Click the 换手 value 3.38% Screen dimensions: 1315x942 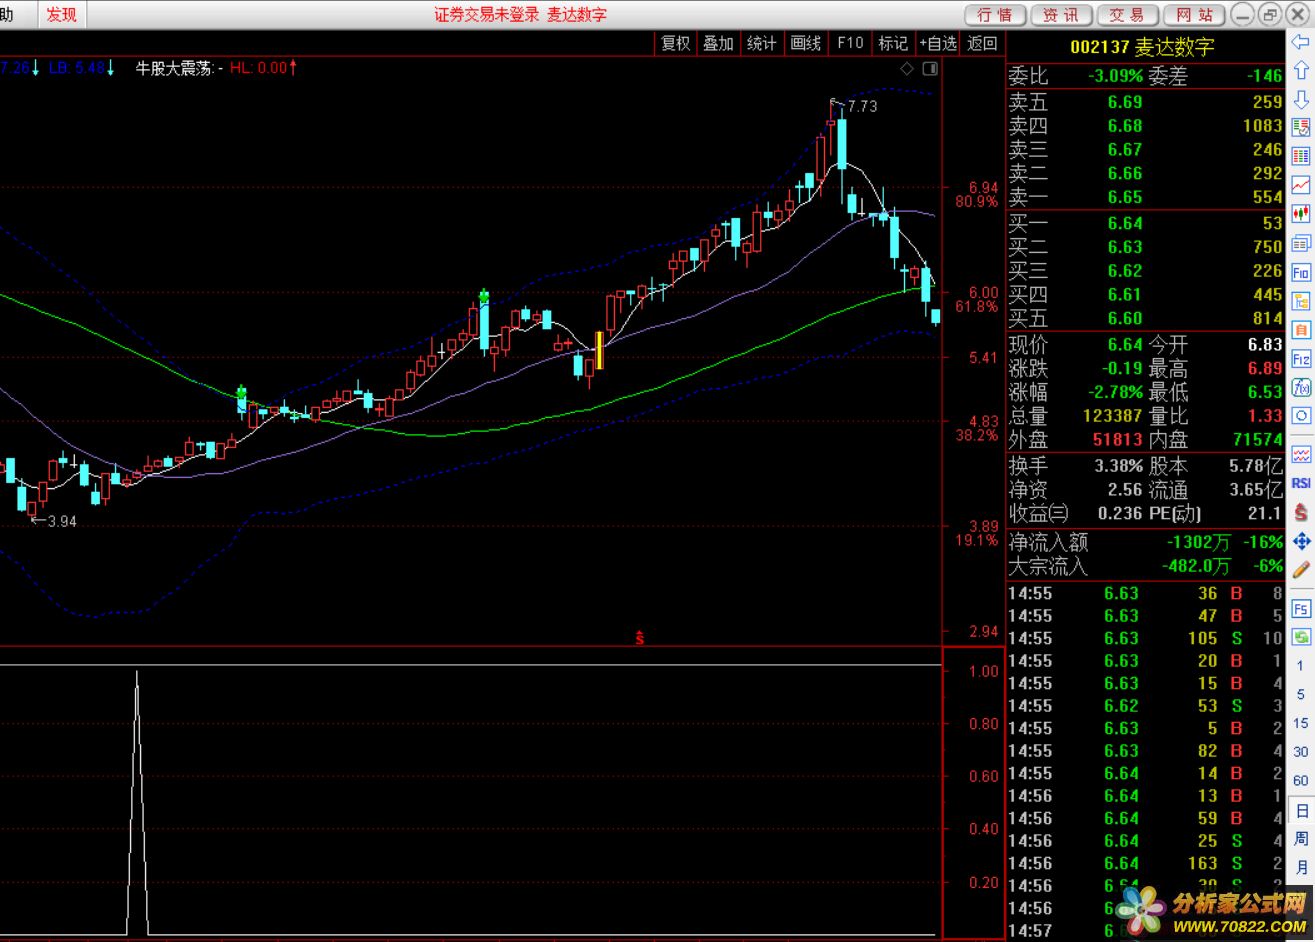(1118, 466)
